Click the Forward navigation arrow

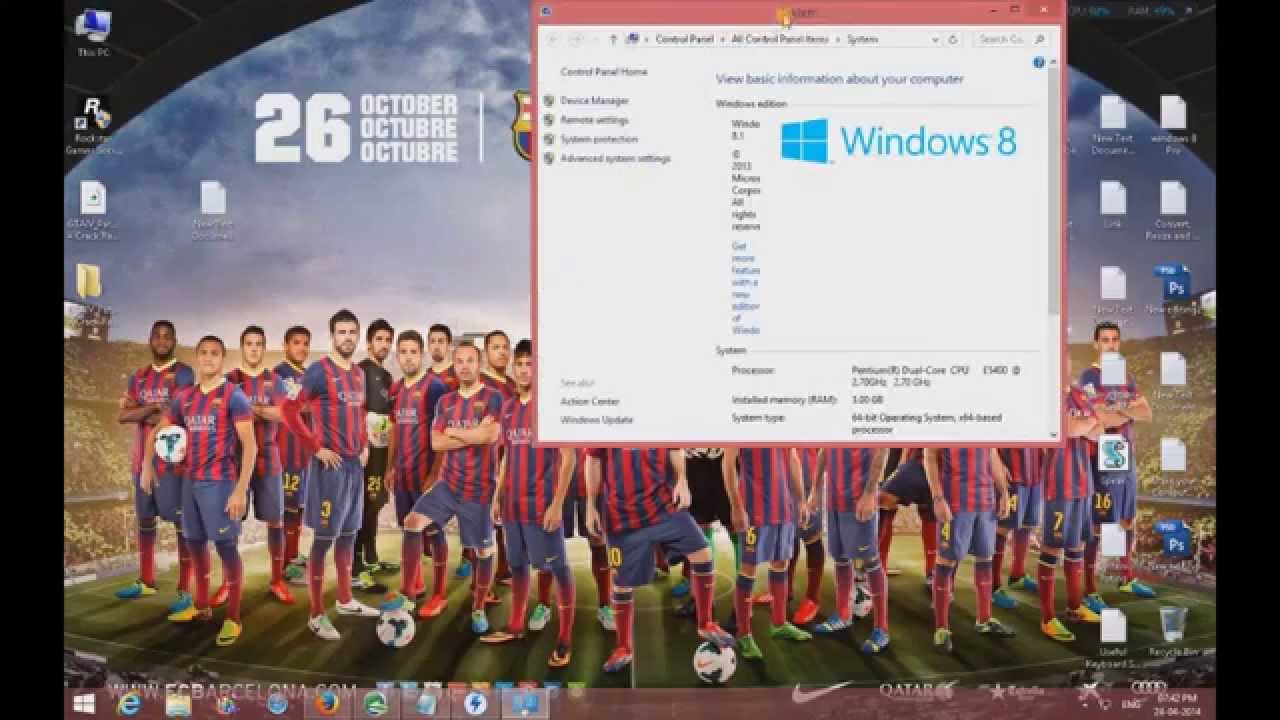click(x=577, y=39)
